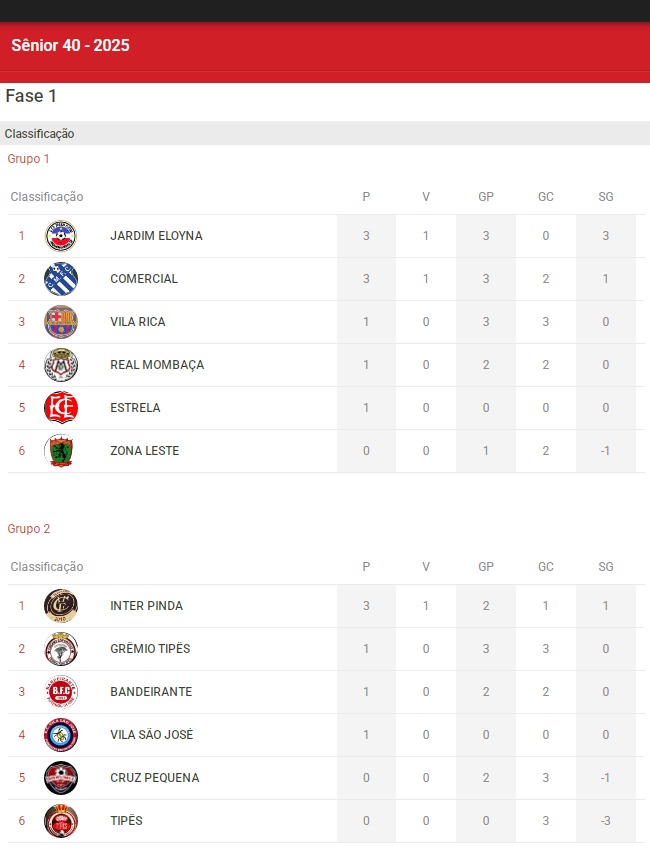
Task: Open the INTER PINDA team name link
Action: tap(146, 606)
